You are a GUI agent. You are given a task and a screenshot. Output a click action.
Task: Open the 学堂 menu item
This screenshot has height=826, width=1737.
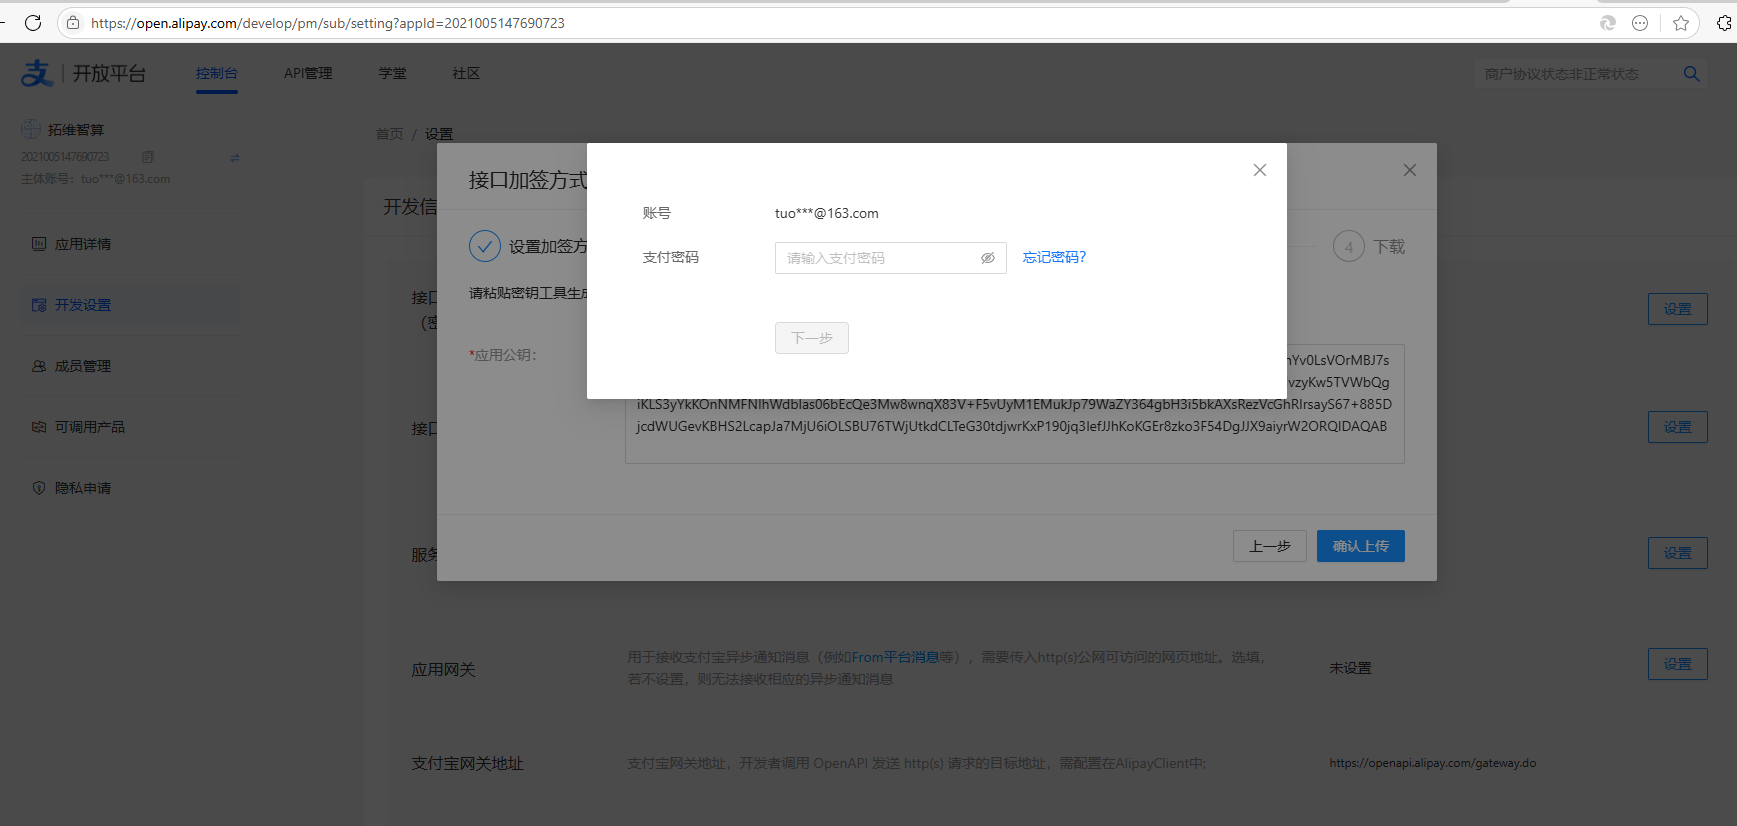(392, 73)
